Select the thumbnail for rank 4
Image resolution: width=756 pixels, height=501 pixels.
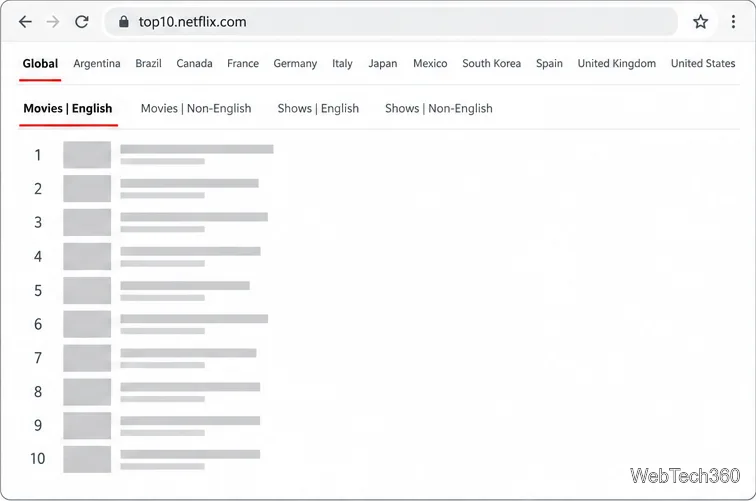point(87,257)
